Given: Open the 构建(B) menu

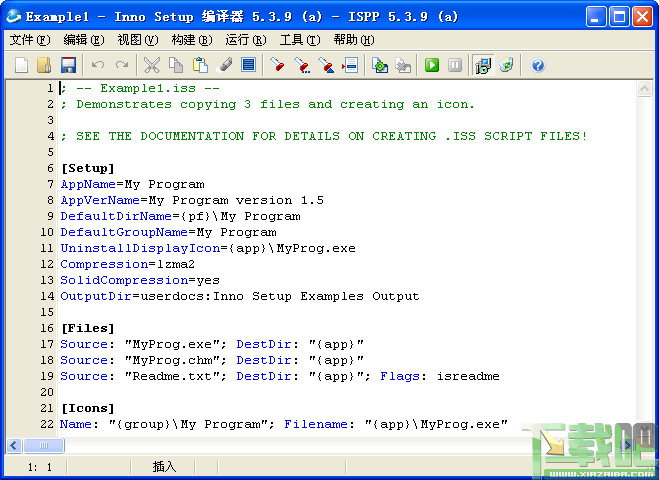Looking at the screenshot, I should [x=192, y=40].
